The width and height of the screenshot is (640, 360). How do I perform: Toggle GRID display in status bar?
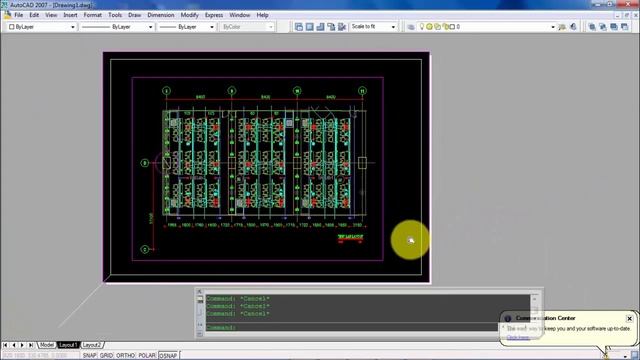pyautogui.click(x=106, y=356)
